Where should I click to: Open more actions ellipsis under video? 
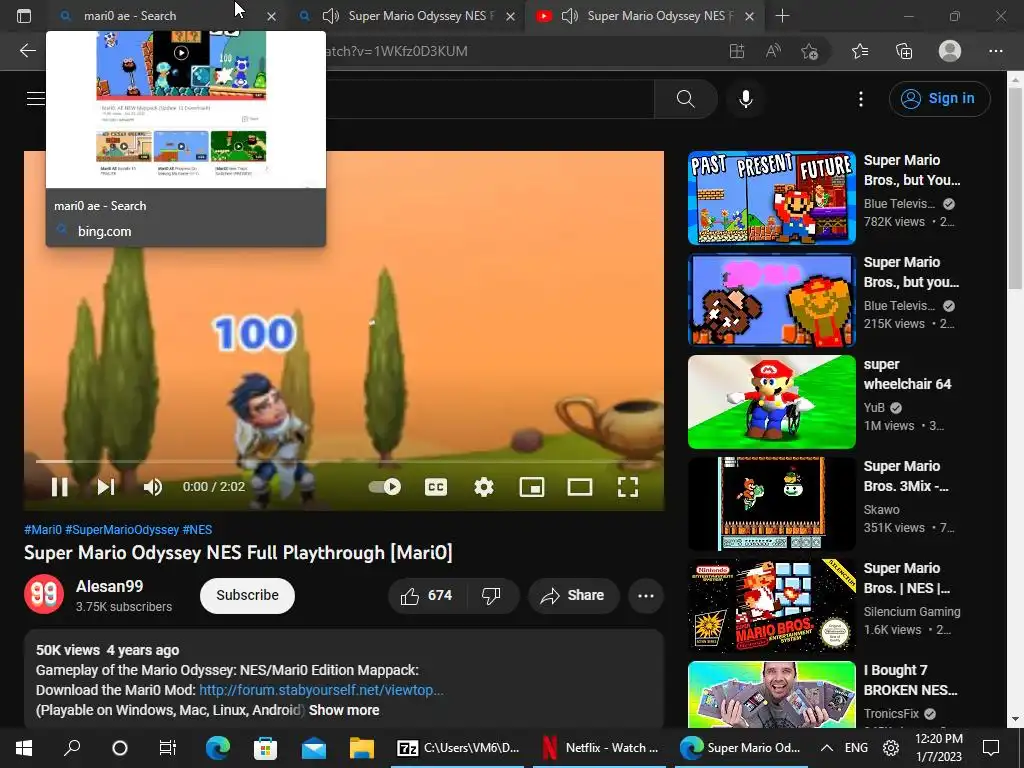point(646,595)
